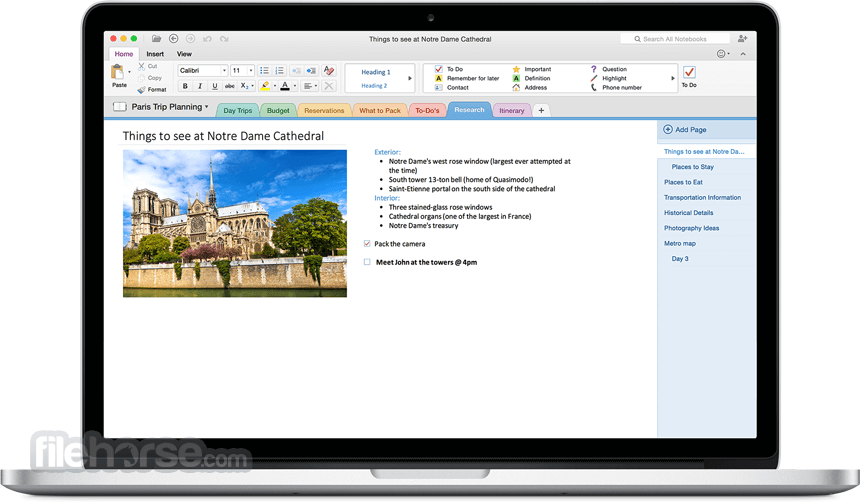
Task: Decrease the indent
Action: pos(296,71)
